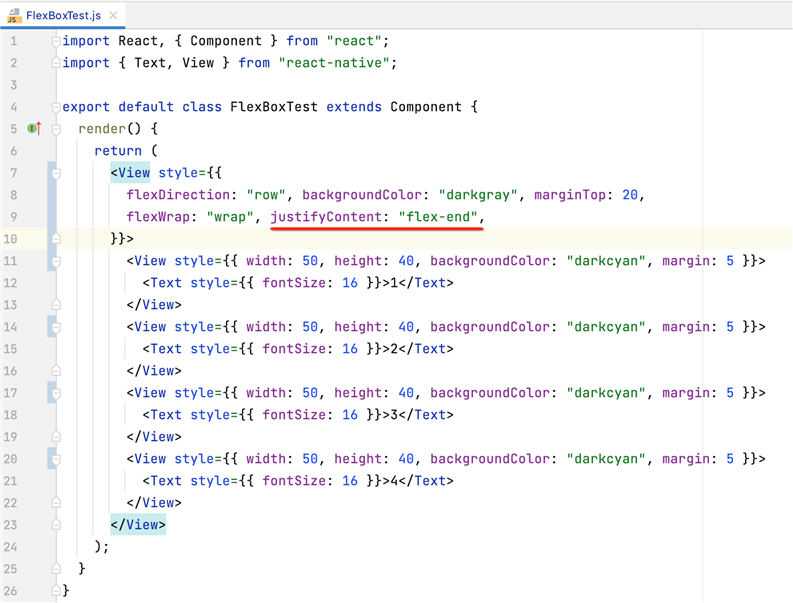Click the "flex-end" string value
The image size is (793, 603).
[x=438, y=217]
